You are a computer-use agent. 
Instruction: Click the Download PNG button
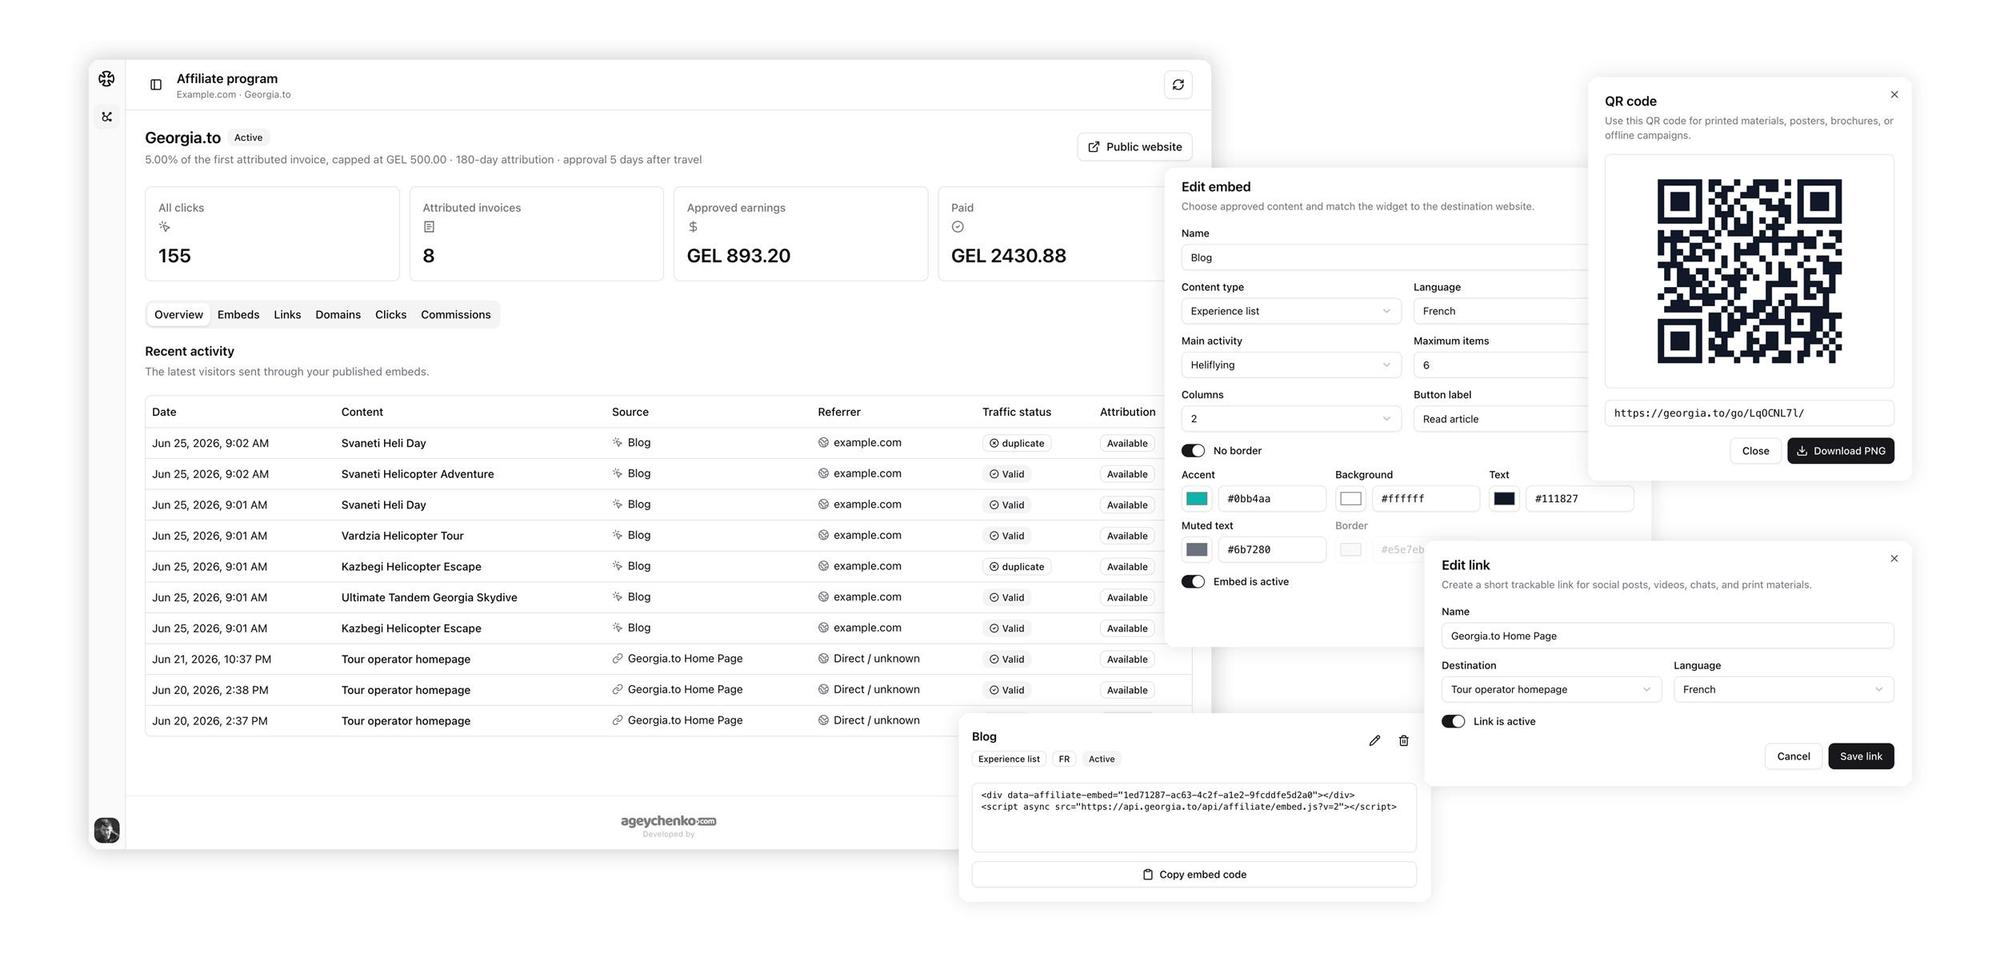[x=1841, y=451]
